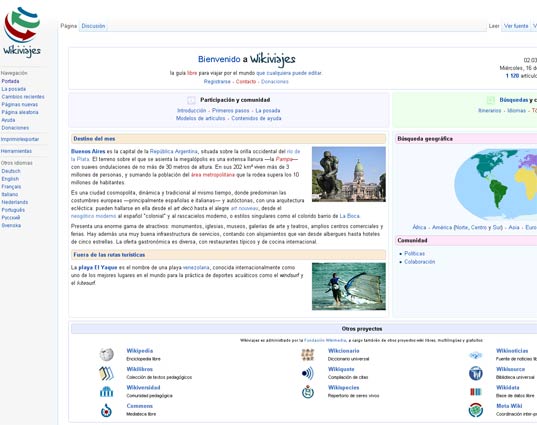Open the Buenos Aires article link
This screenshot has width=537, height=425.
[x=88, y=151]
